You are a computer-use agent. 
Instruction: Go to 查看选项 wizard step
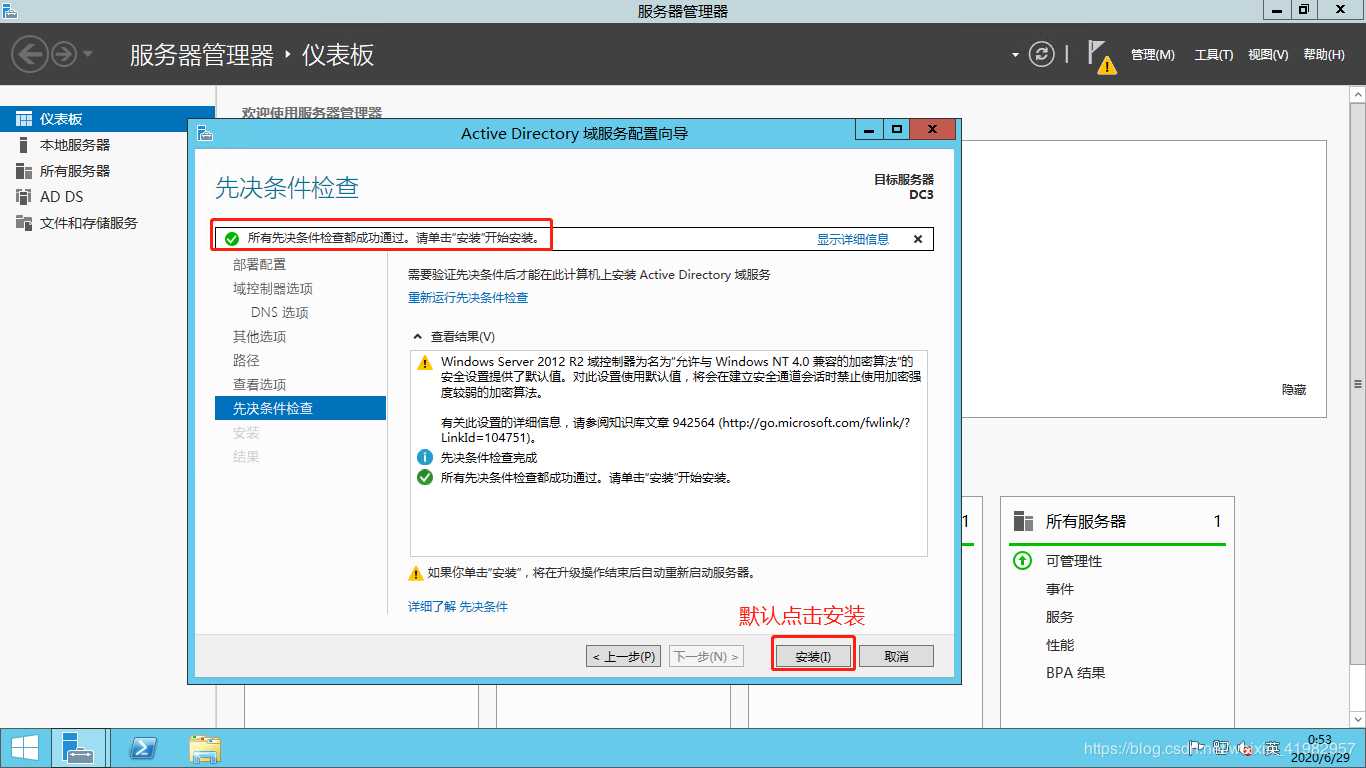pos(259,384)
